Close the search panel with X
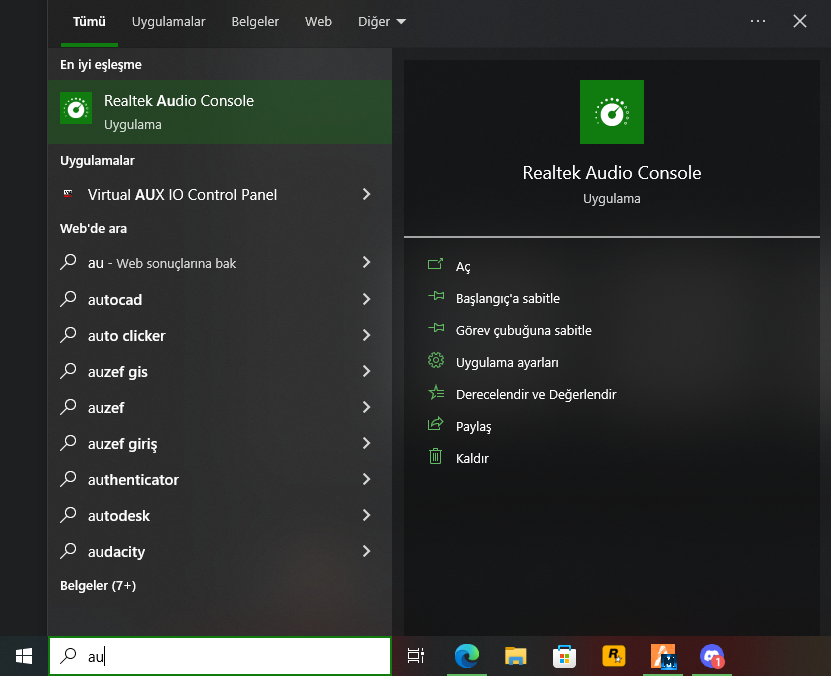Image resolution: width=831 pixels, height=676 pixels. pos(800,21)
